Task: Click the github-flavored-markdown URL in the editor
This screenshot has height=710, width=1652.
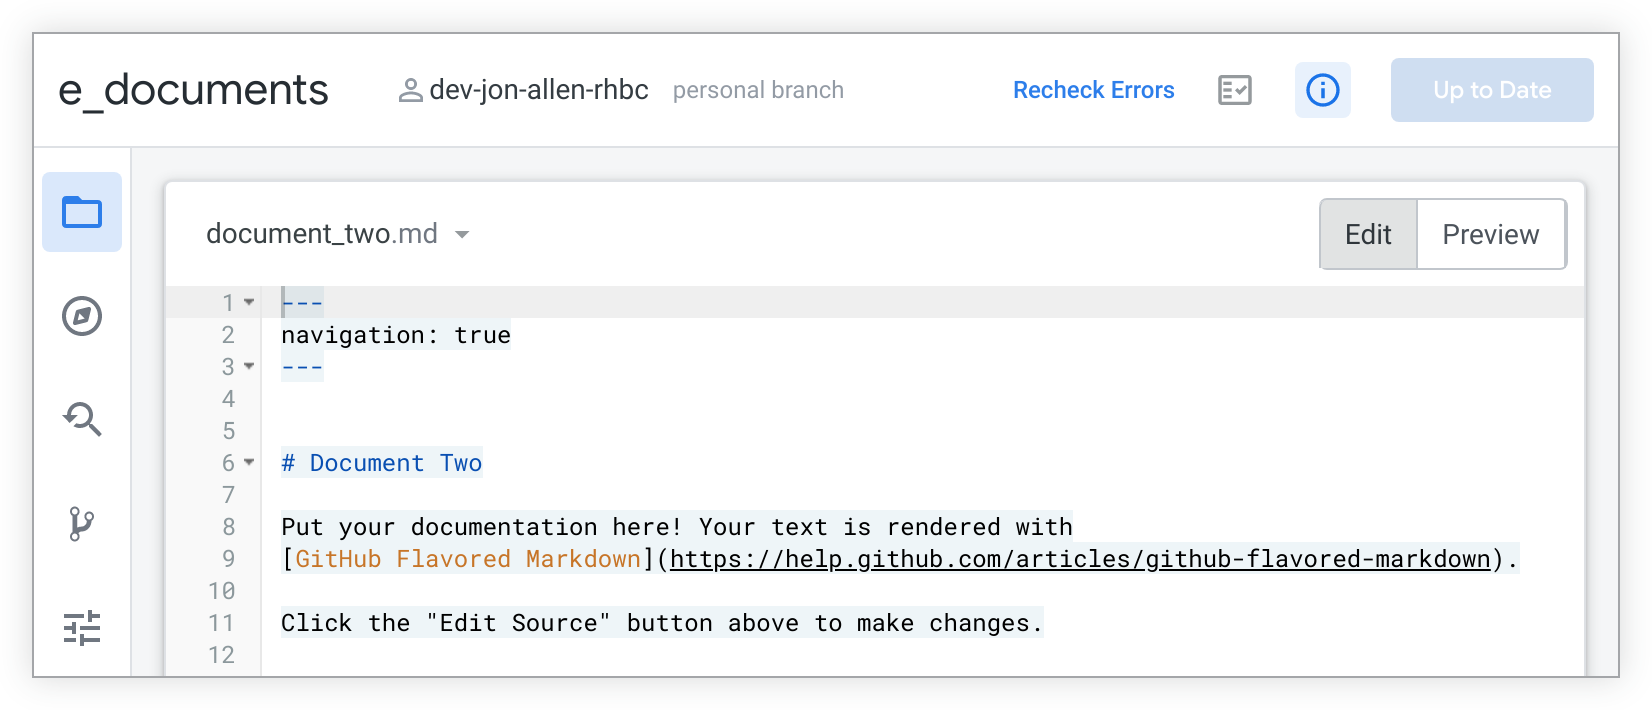Action: point(1080,559)
